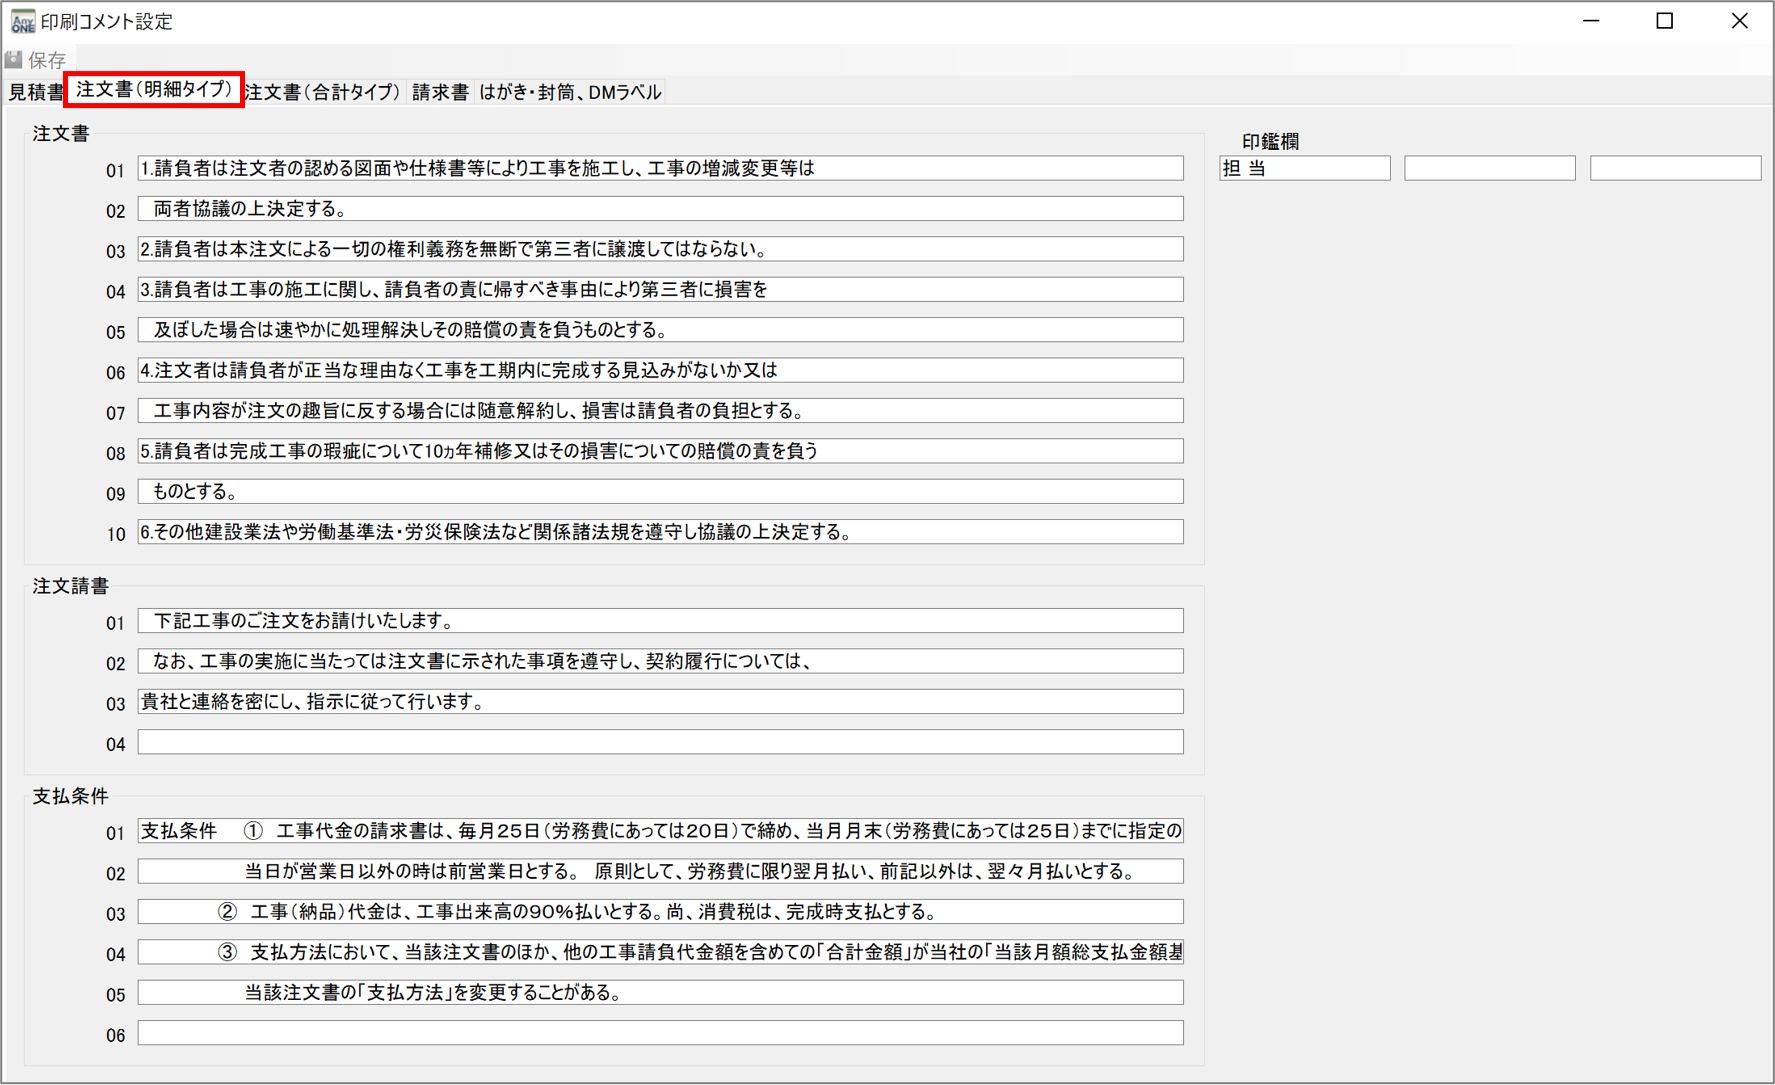1775x1085 pixels.
Task: Click 注文請書 line 01 下記工事 field
Action: click(x=660, y=621)
